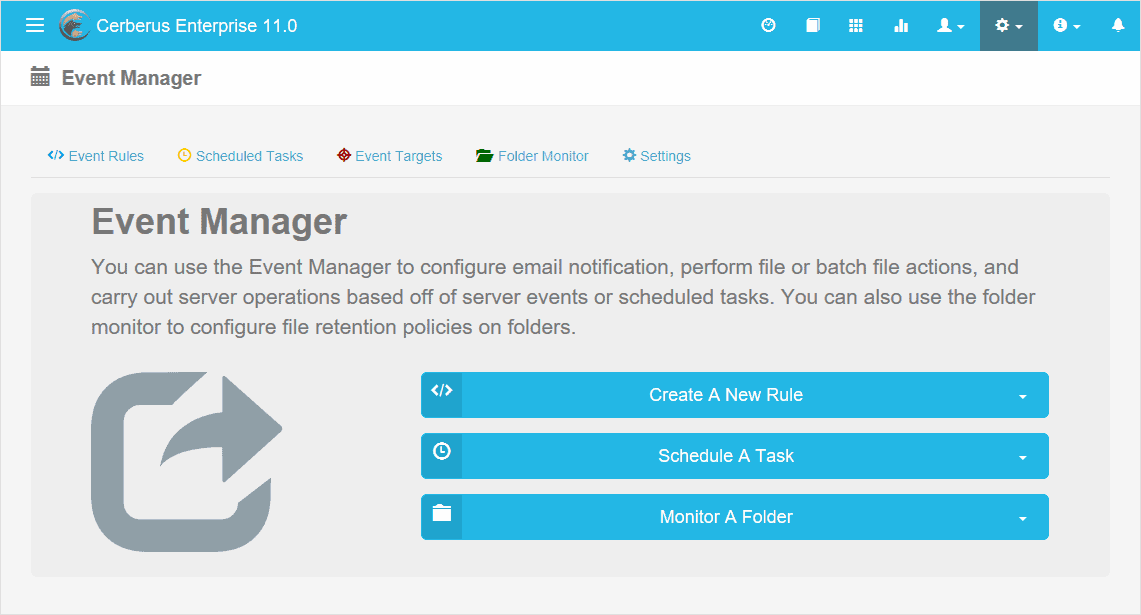This screenshot has width=1141, height=615.
Task: Select the code icon on Create A New Rule
Action: pos(441,394)
